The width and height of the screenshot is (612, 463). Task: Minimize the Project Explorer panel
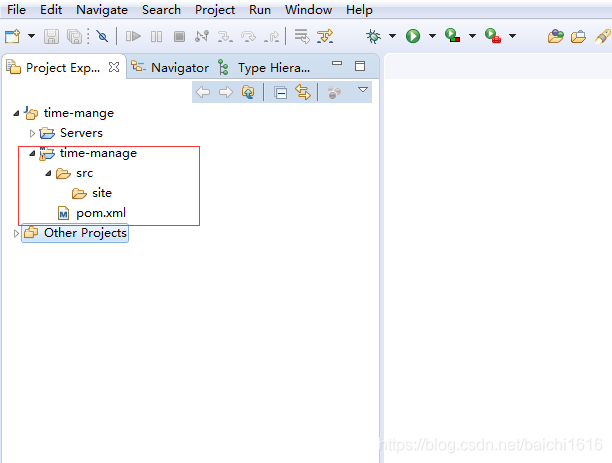tap(337, 63)
